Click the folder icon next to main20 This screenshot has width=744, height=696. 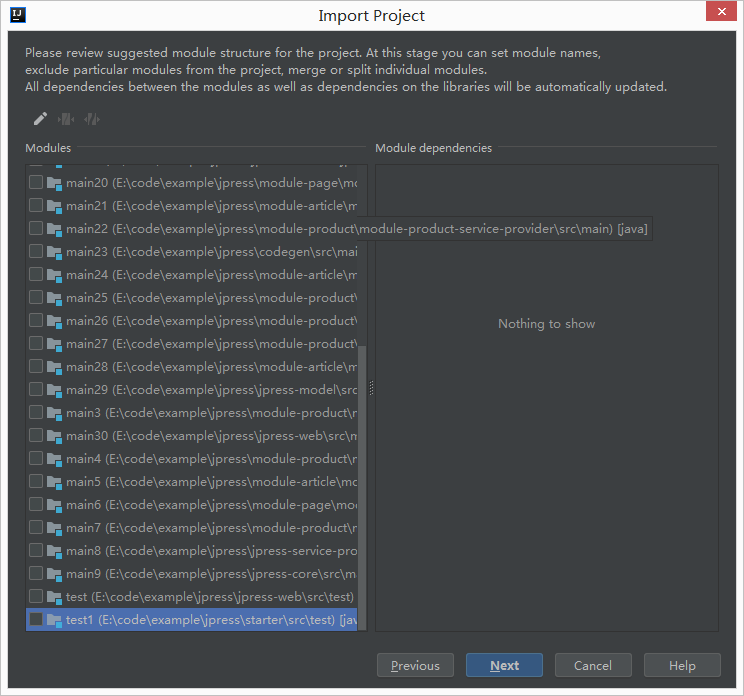pyautogui.click(x=54, y=183)
